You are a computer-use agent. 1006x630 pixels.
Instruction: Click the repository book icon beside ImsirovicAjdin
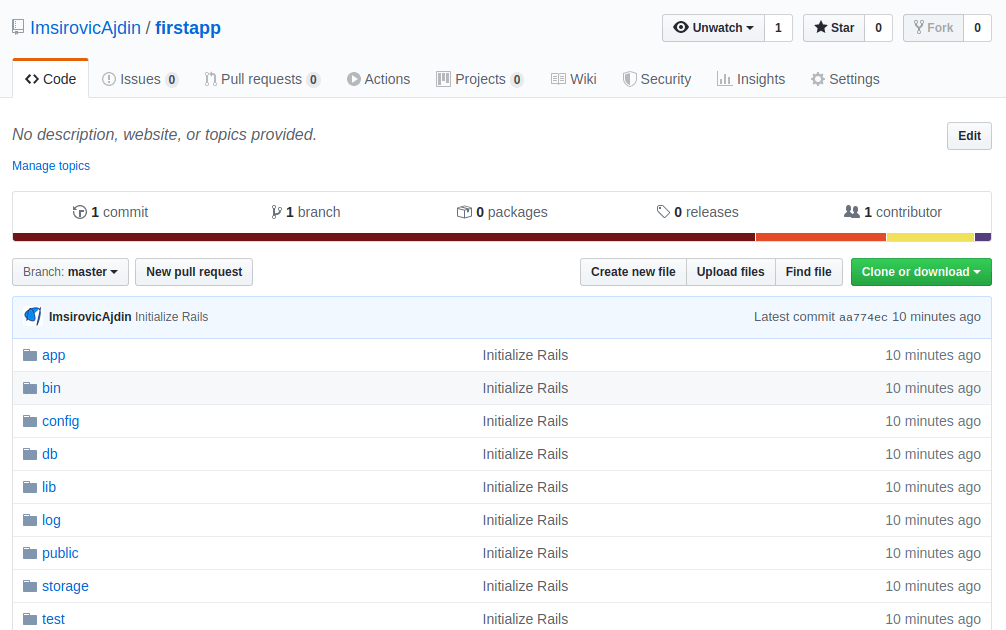pyautogui.click(x=18, y=28)
